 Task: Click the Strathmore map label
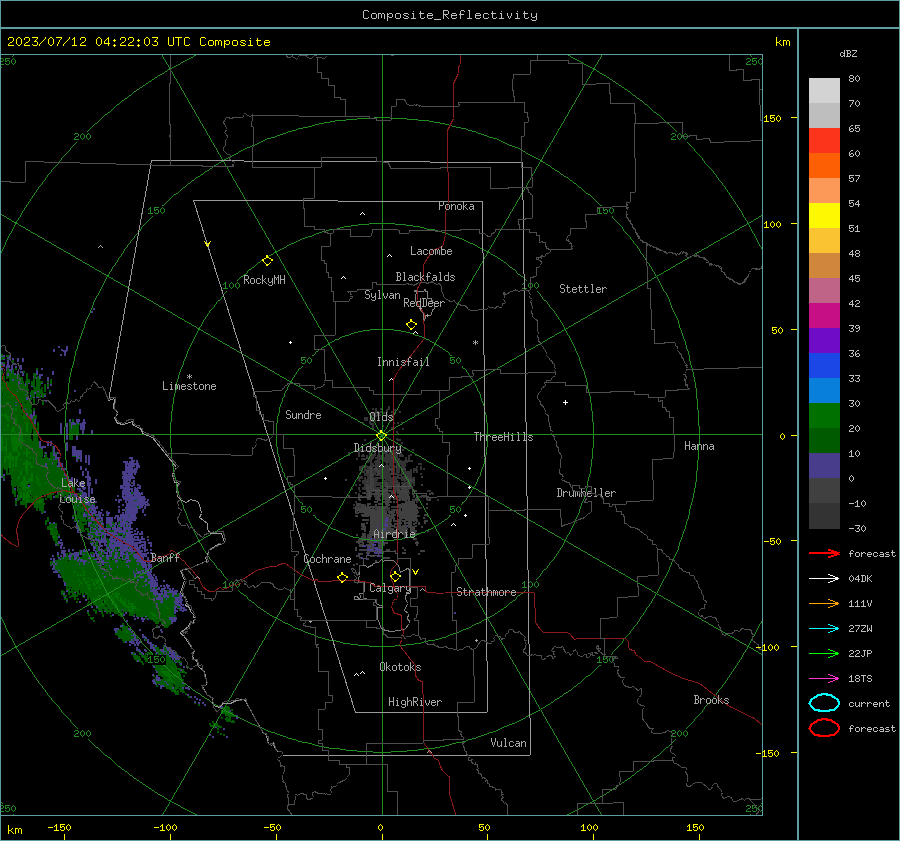[x=486, y=592]
